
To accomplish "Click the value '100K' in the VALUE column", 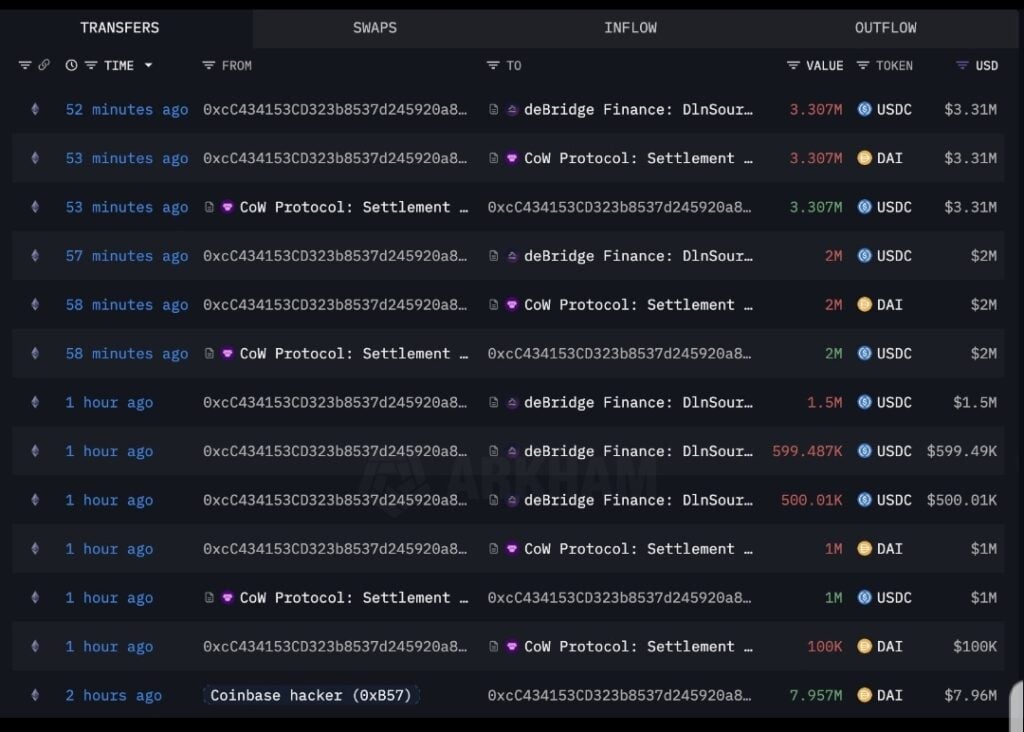I will click(x=825, y=646).
